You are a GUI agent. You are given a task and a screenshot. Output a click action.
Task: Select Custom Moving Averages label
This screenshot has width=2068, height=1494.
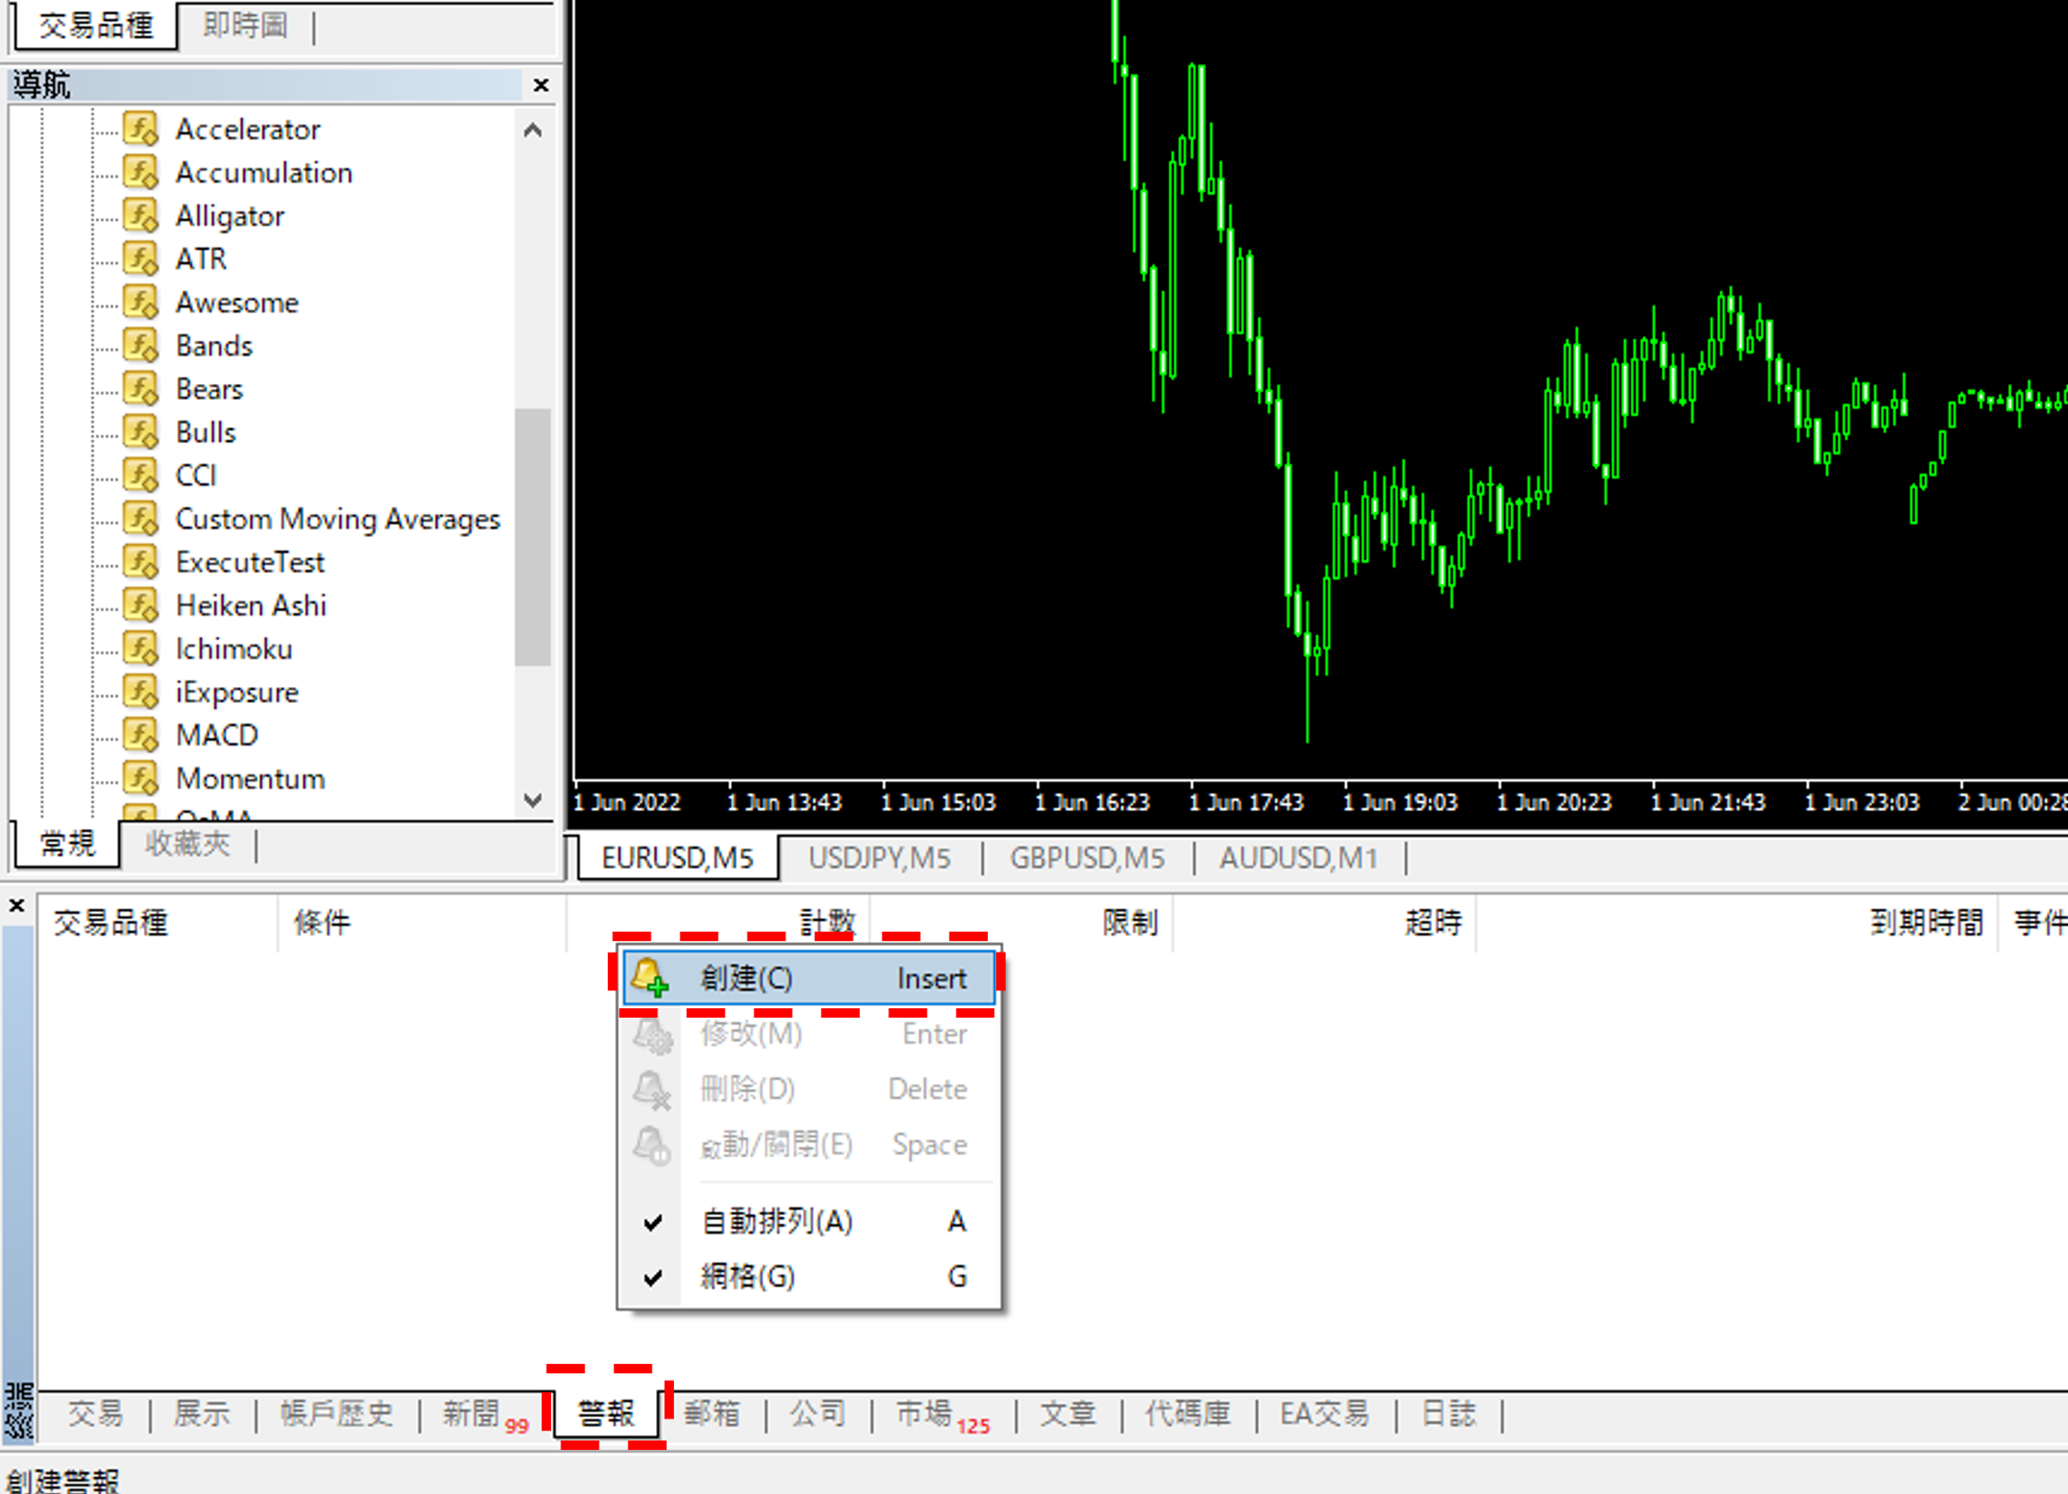pos(338,519)
